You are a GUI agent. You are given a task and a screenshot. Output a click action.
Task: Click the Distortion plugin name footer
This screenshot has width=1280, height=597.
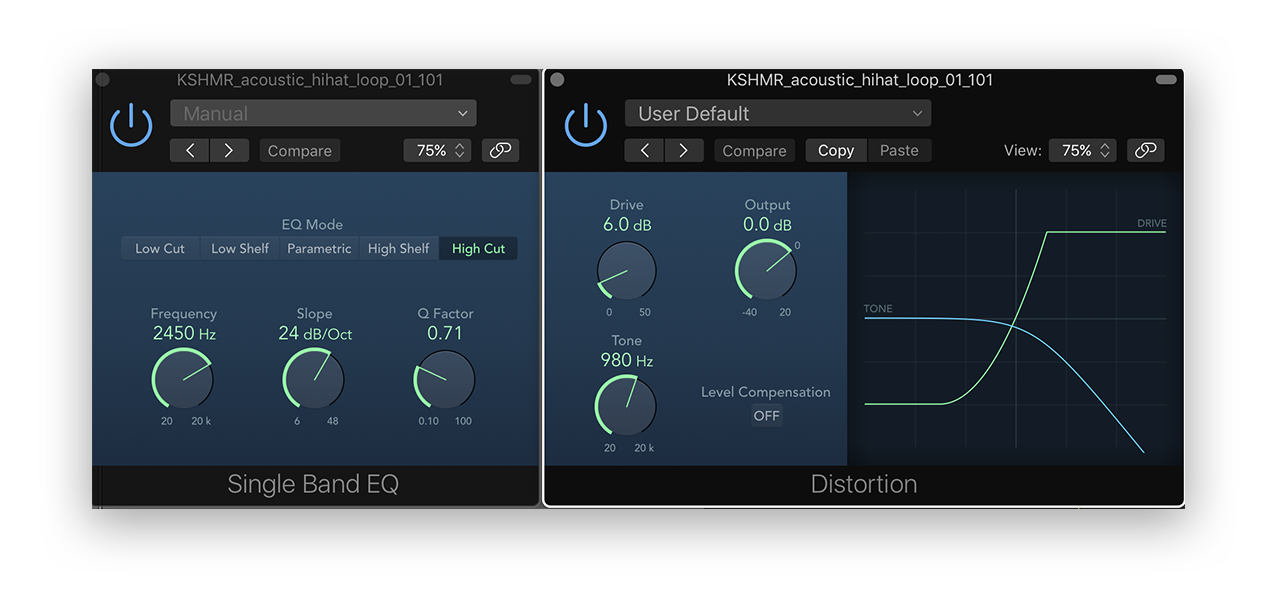coord(864,485)
